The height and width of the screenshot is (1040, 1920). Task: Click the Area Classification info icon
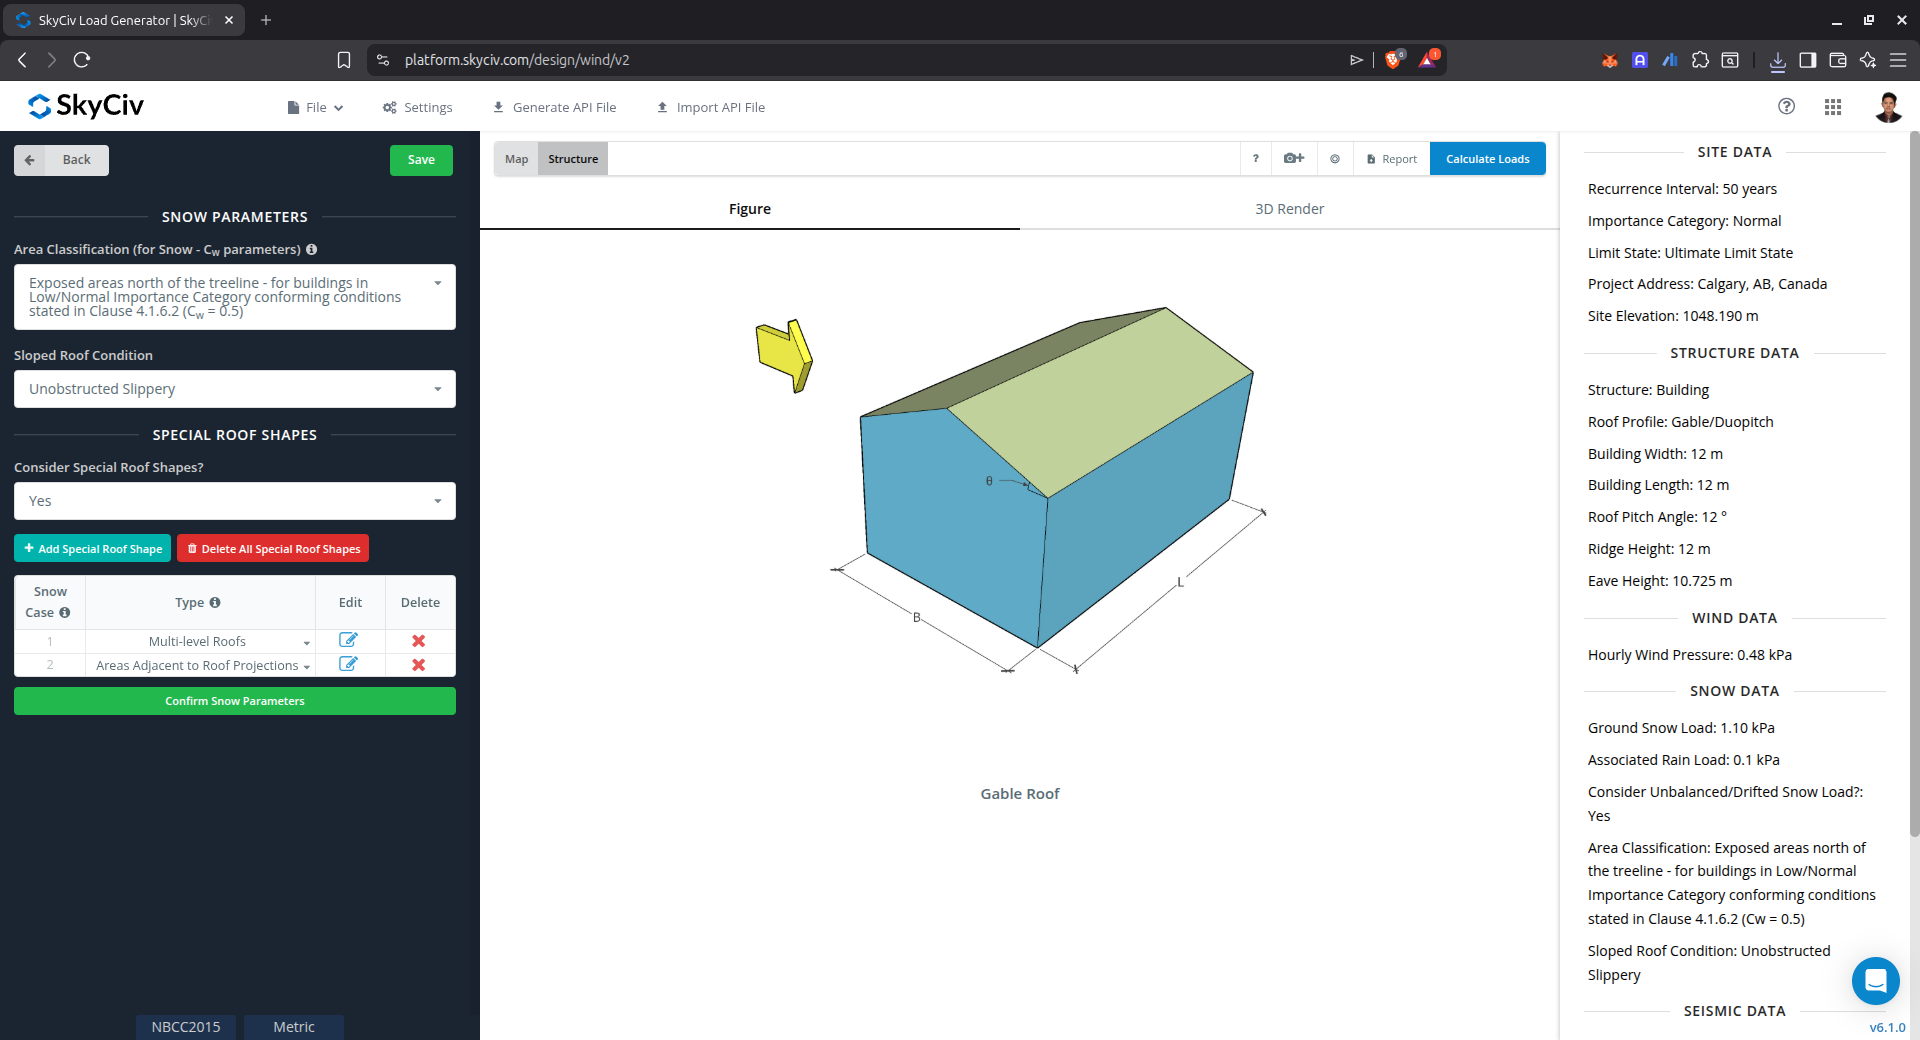click(312, 250)
